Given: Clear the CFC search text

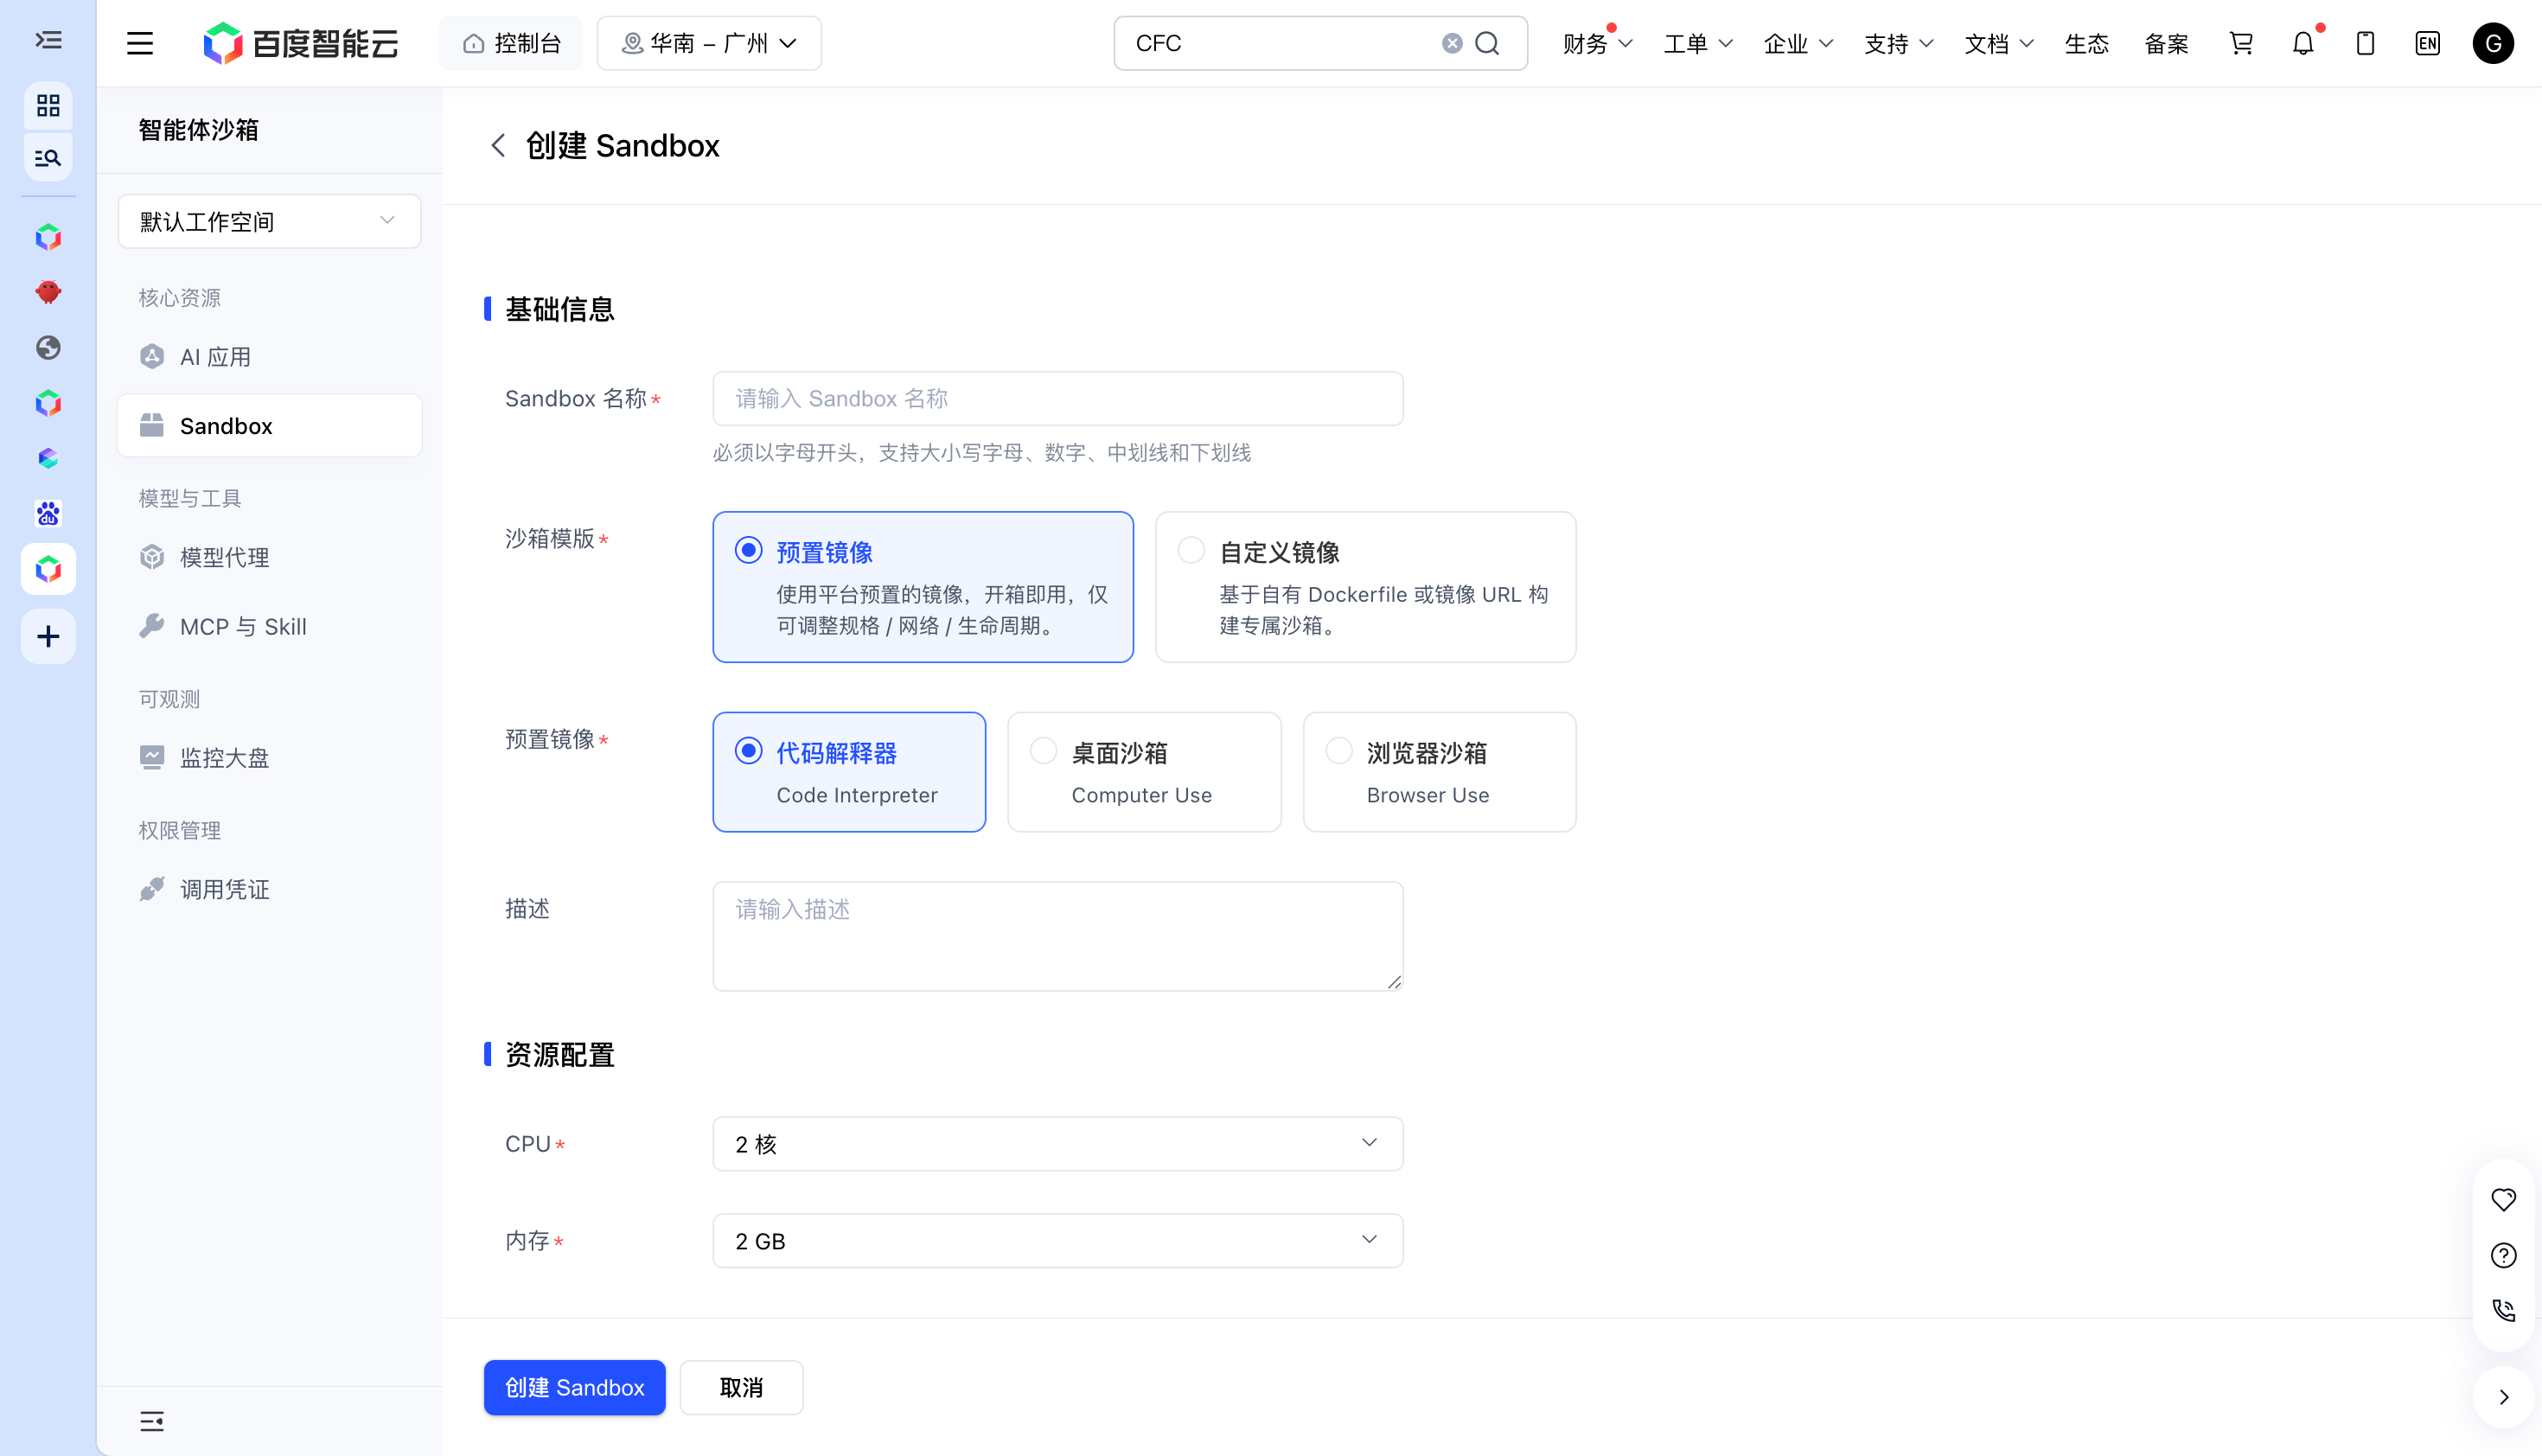Looking at the screenshot, I should pyautogui.click(x=1452, y=43).
